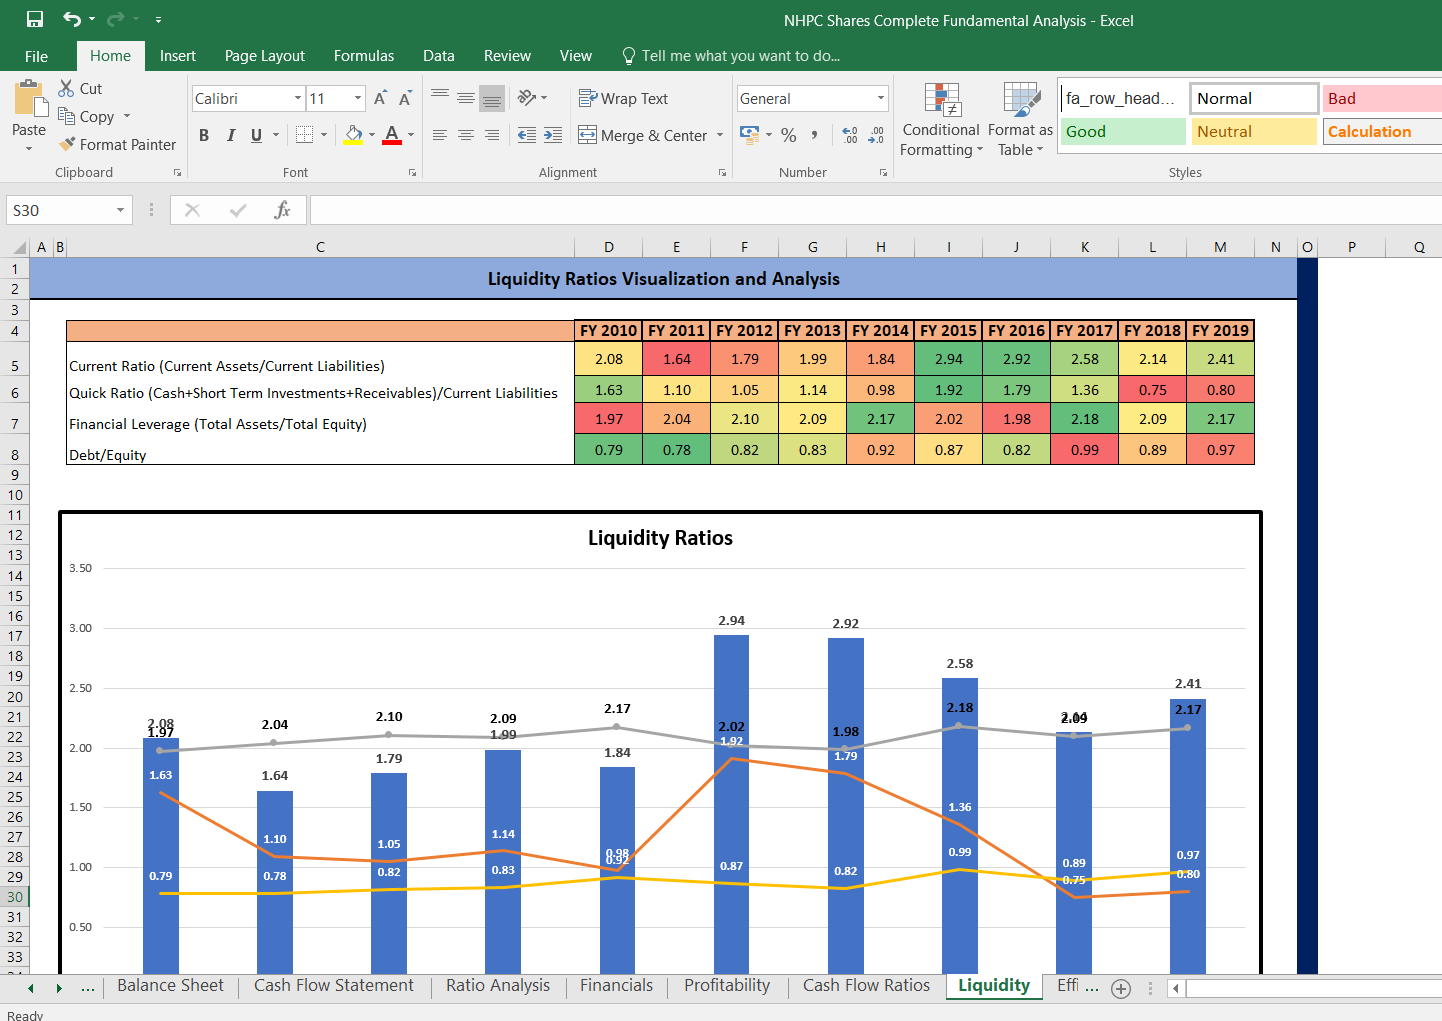Click Increase Decimal icon
The image size is (1442, 1021).
[x=850, y=135]
